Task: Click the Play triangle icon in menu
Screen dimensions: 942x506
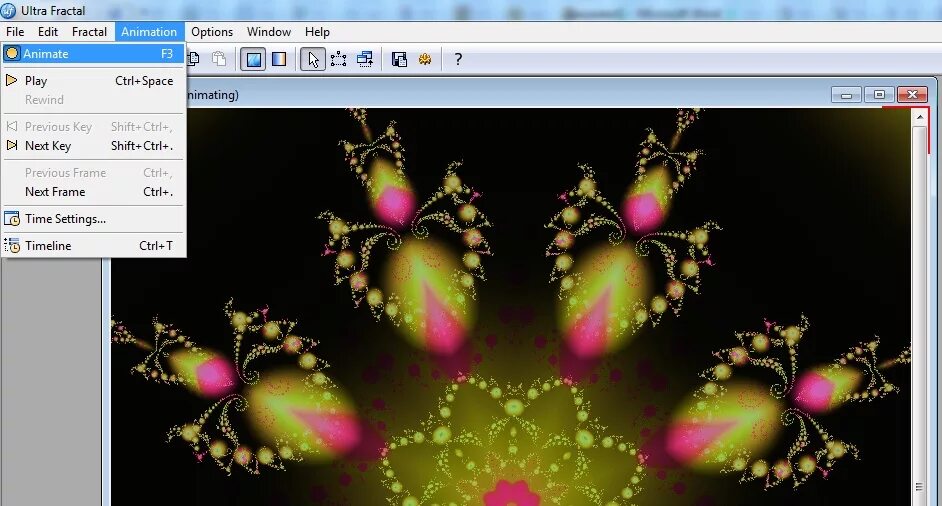Action: [11, 80]
